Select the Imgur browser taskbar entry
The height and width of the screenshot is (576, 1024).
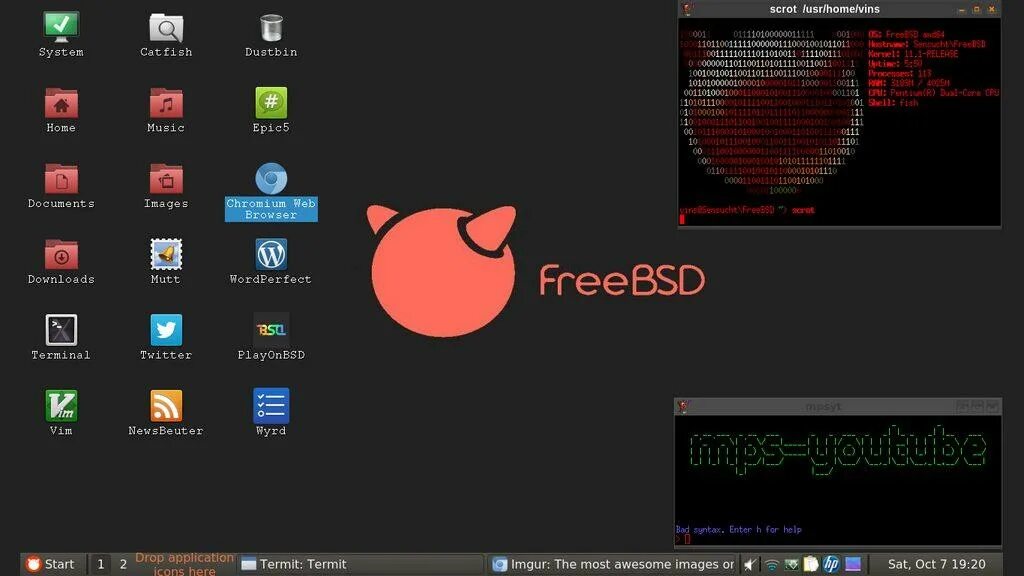pyautogui.click(x=613, y=564)
